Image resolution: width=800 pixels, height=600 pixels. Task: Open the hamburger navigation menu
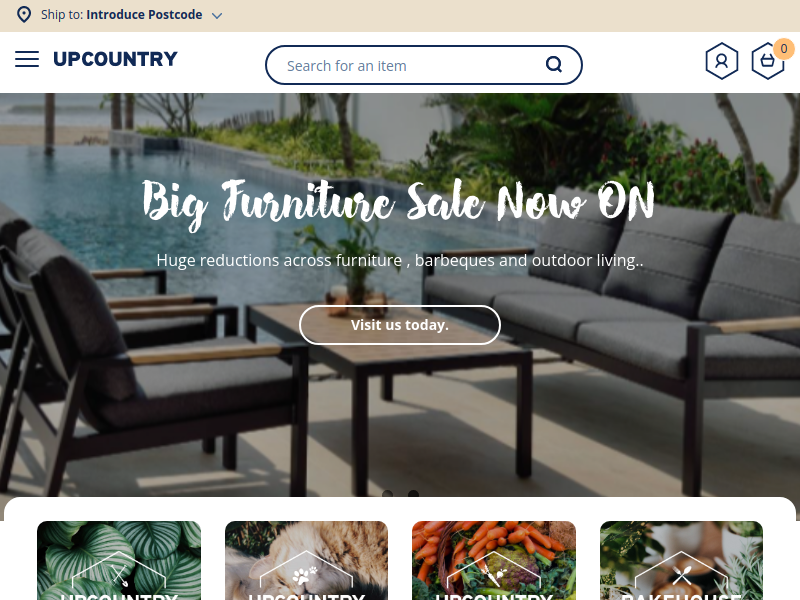pyautogui.click(x=27, y=59)
